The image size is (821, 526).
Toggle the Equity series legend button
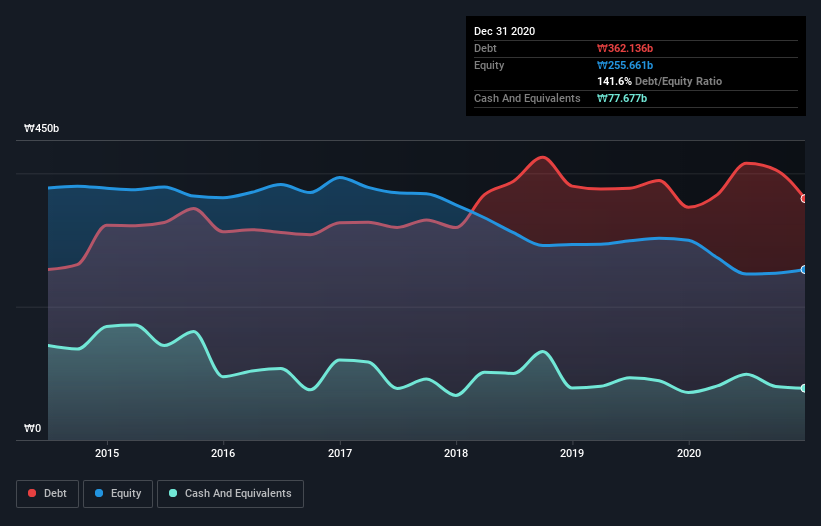point(118,494)
